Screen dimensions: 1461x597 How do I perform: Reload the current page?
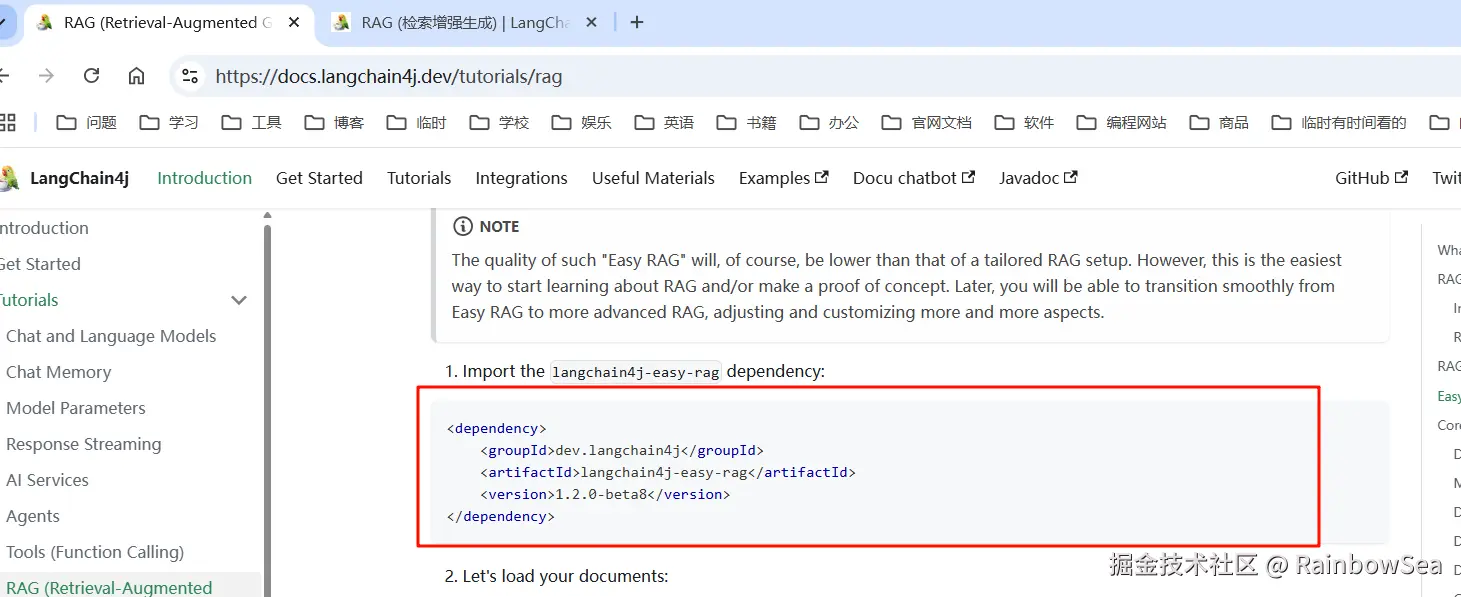91,76
